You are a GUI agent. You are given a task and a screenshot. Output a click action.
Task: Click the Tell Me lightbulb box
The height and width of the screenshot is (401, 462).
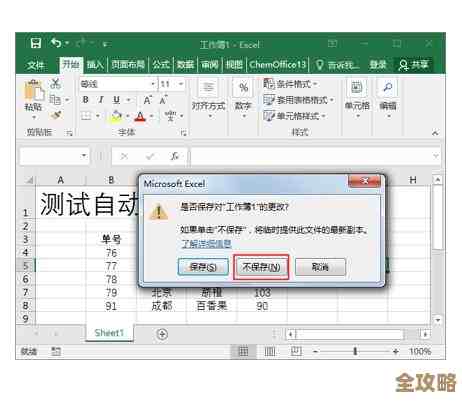click(337, 65)
